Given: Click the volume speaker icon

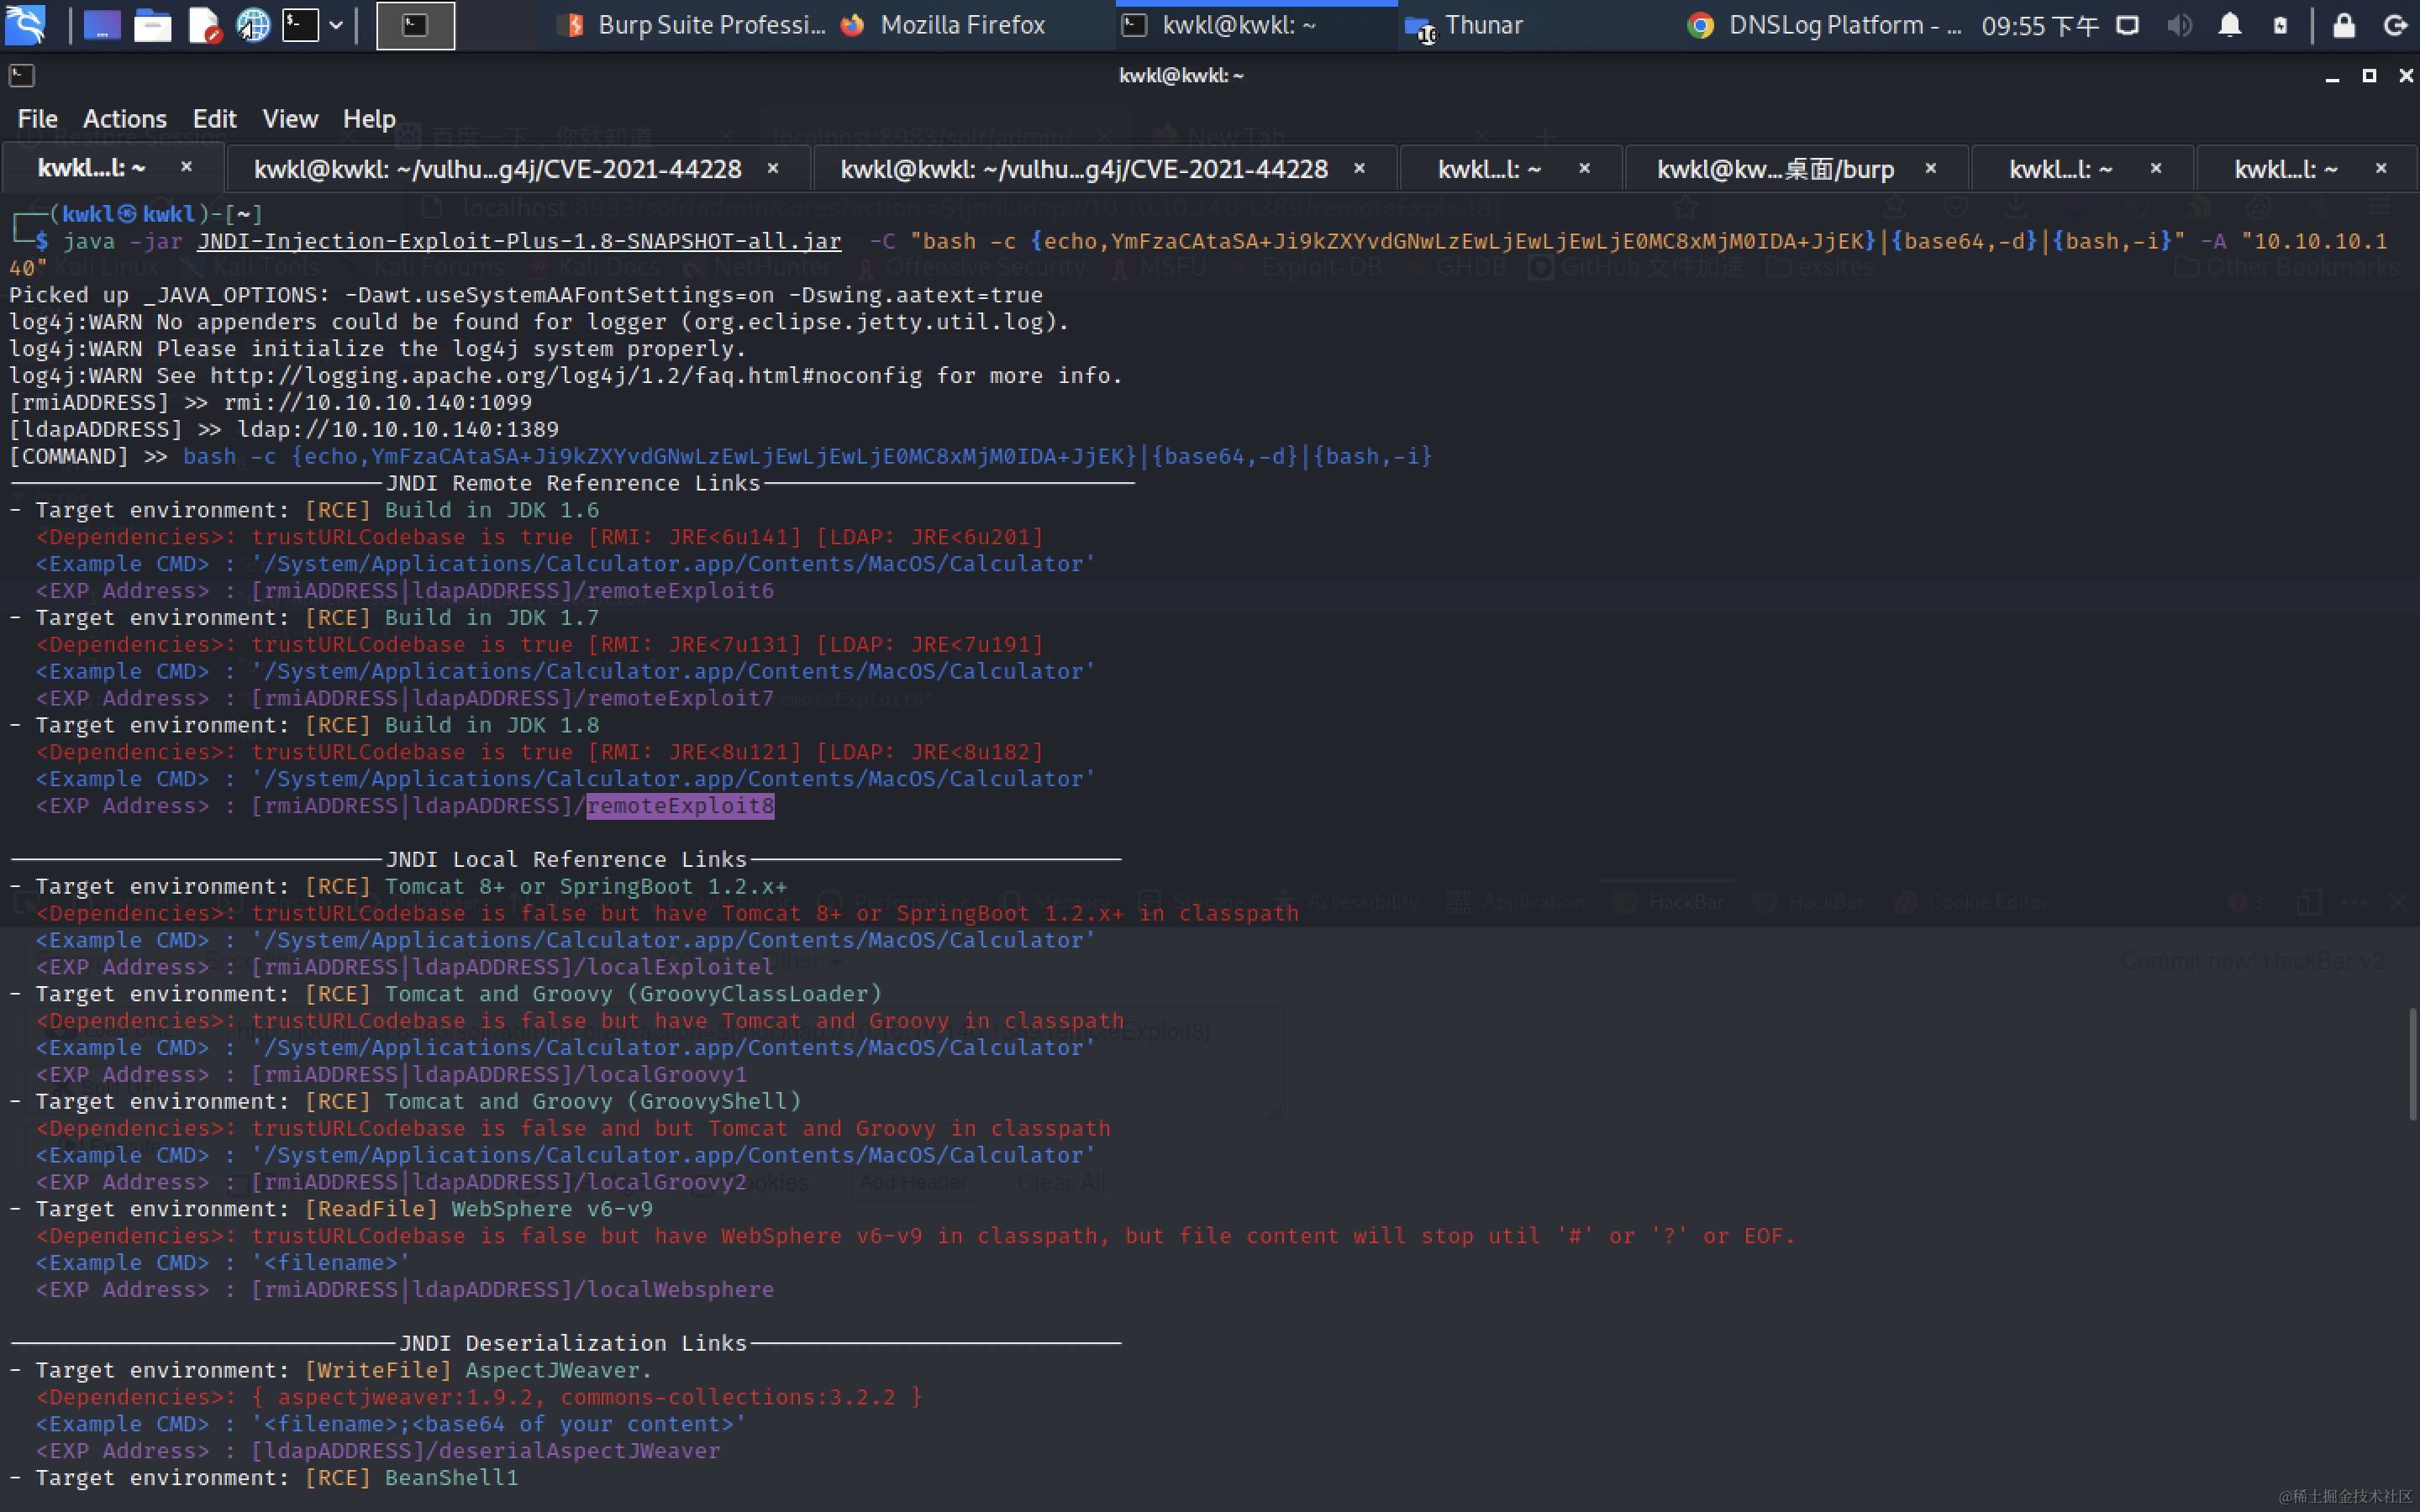Looking at the screenshot, I should 2179,25.
